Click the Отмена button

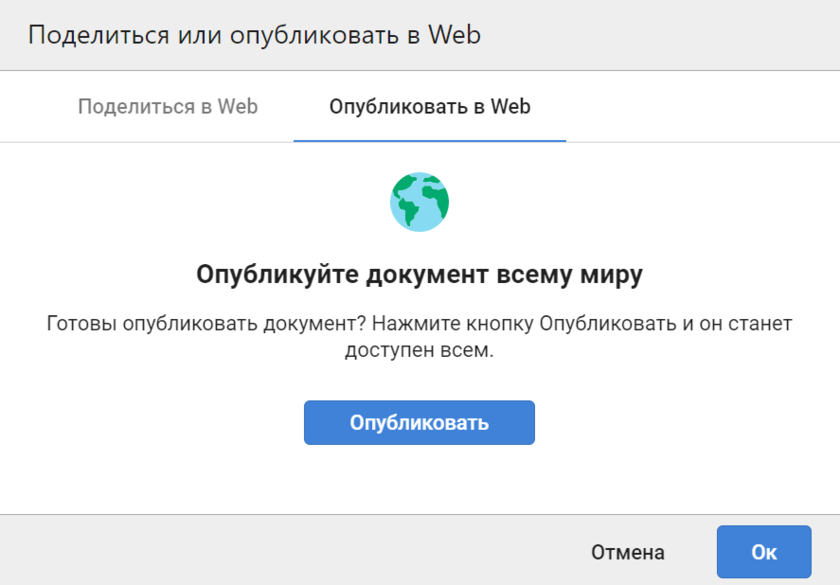[627, 552]
